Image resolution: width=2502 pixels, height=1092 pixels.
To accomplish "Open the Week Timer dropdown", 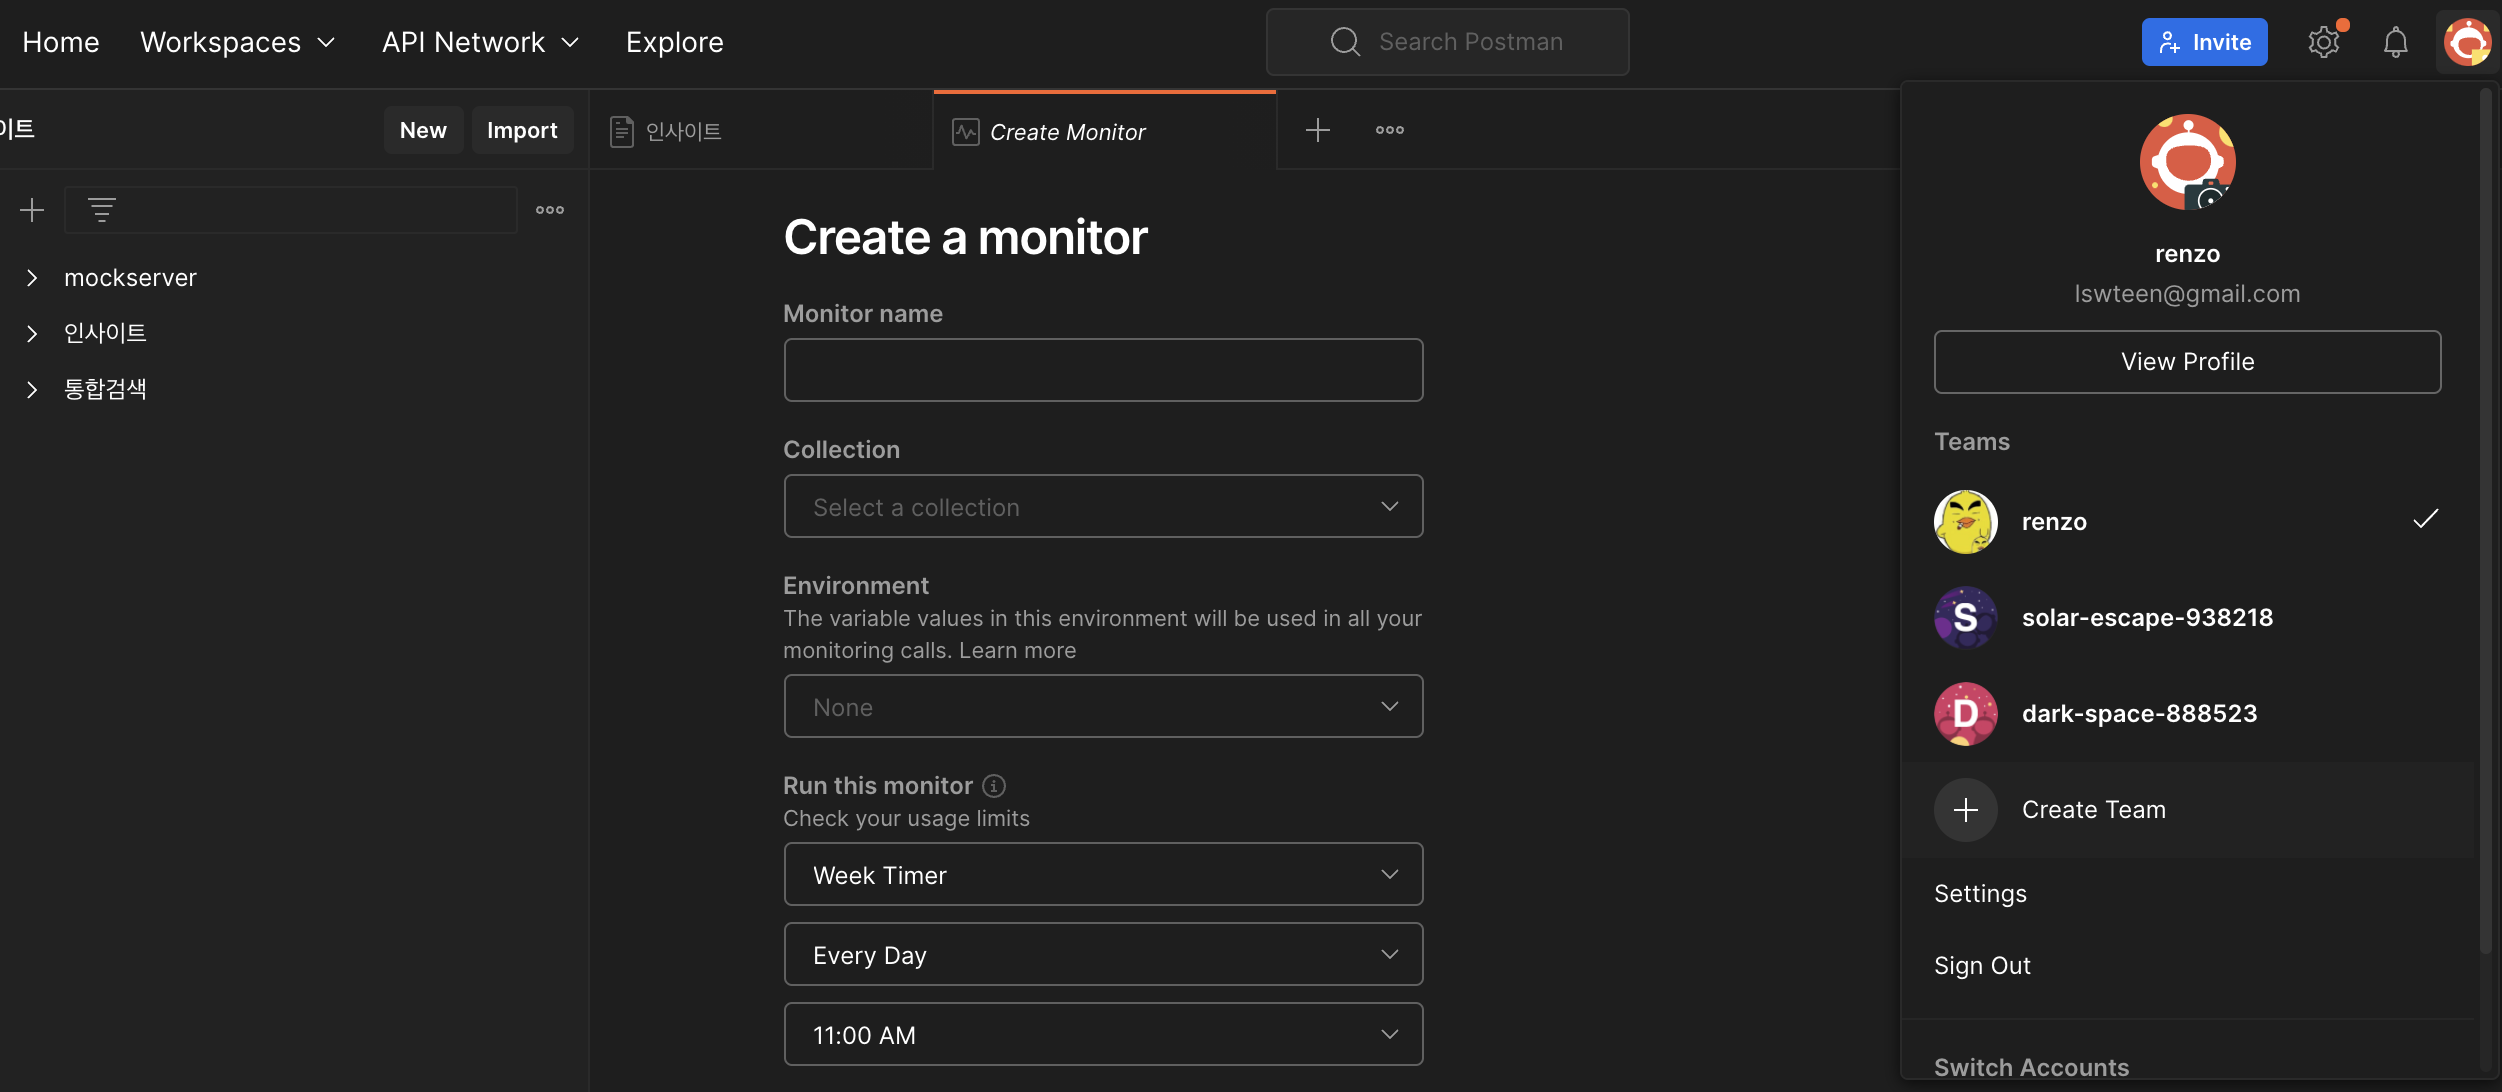I will [x=1102, y=875].
